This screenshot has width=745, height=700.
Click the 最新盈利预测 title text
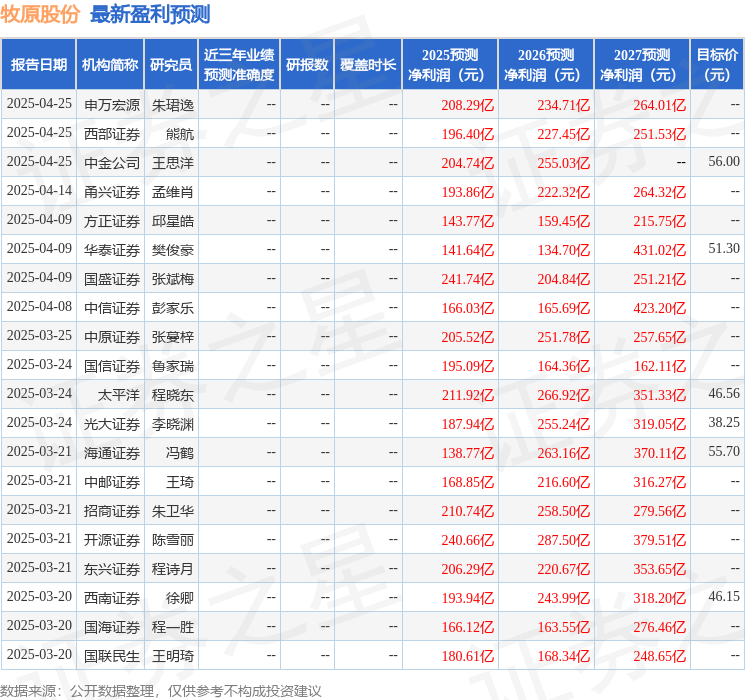(x=150, y=14)
